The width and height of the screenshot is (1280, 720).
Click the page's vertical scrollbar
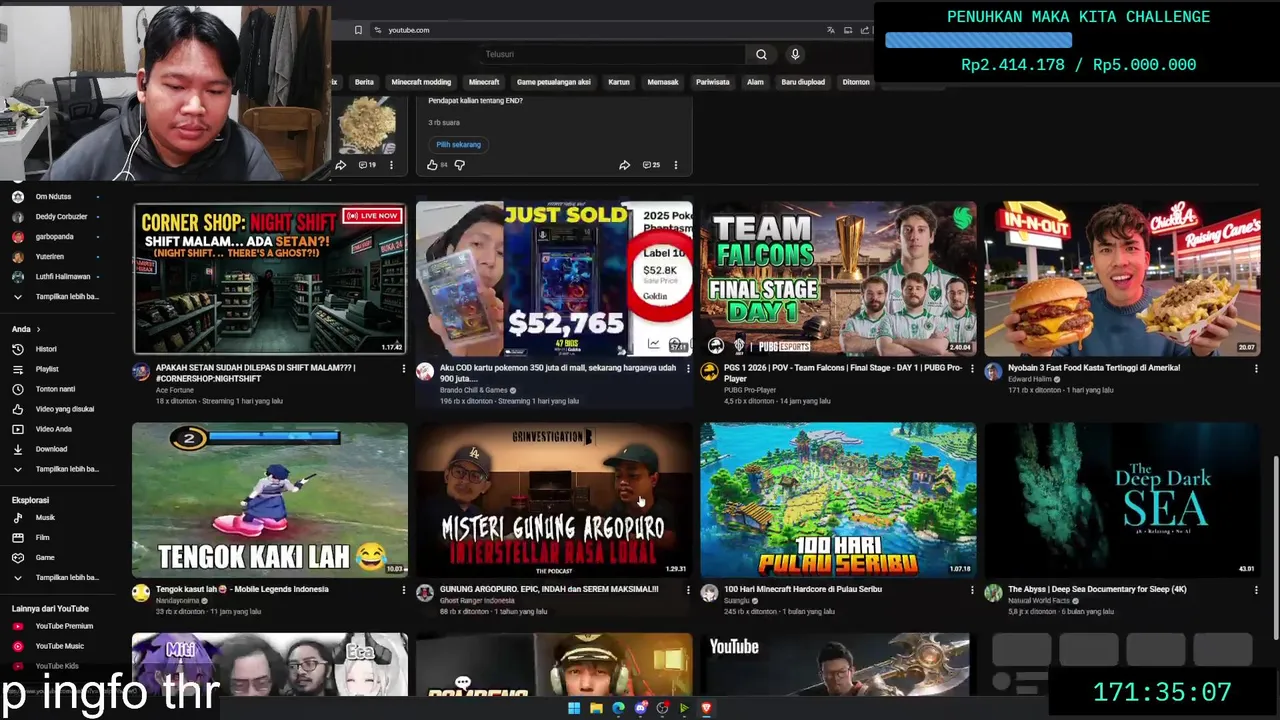pyautogui.click(x=1275, y=550)
